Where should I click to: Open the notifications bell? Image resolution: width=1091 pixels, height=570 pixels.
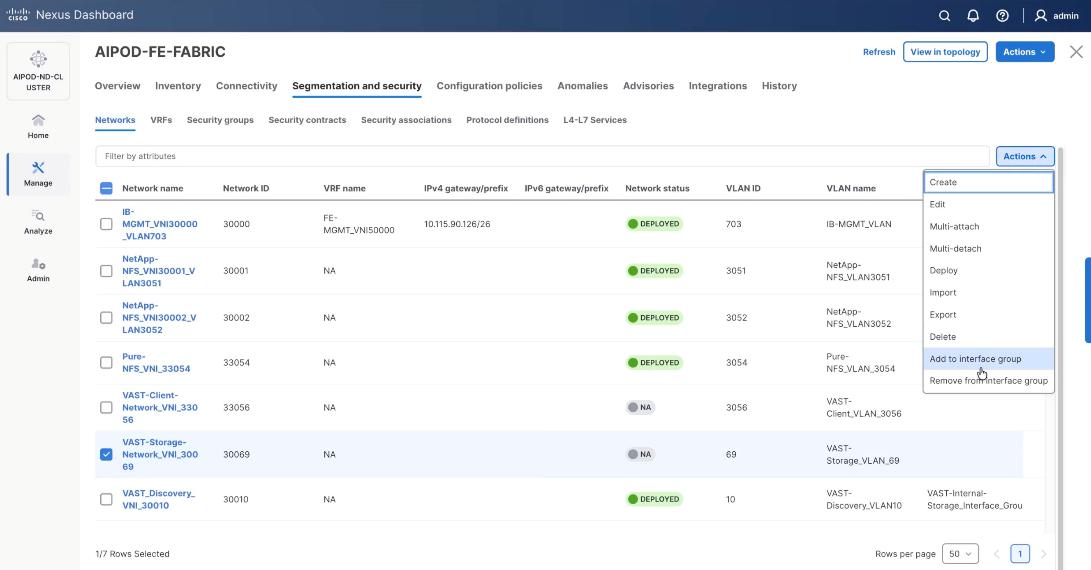973,16
